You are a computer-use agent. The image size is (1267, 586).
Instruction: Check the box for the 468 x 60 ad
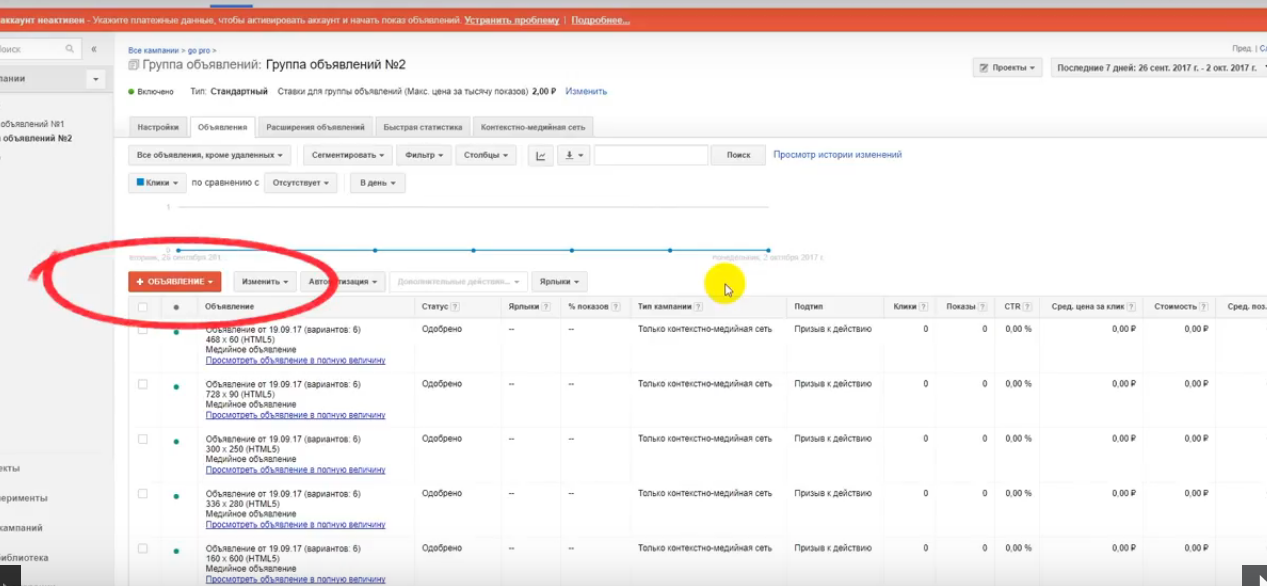coord(143,329)
